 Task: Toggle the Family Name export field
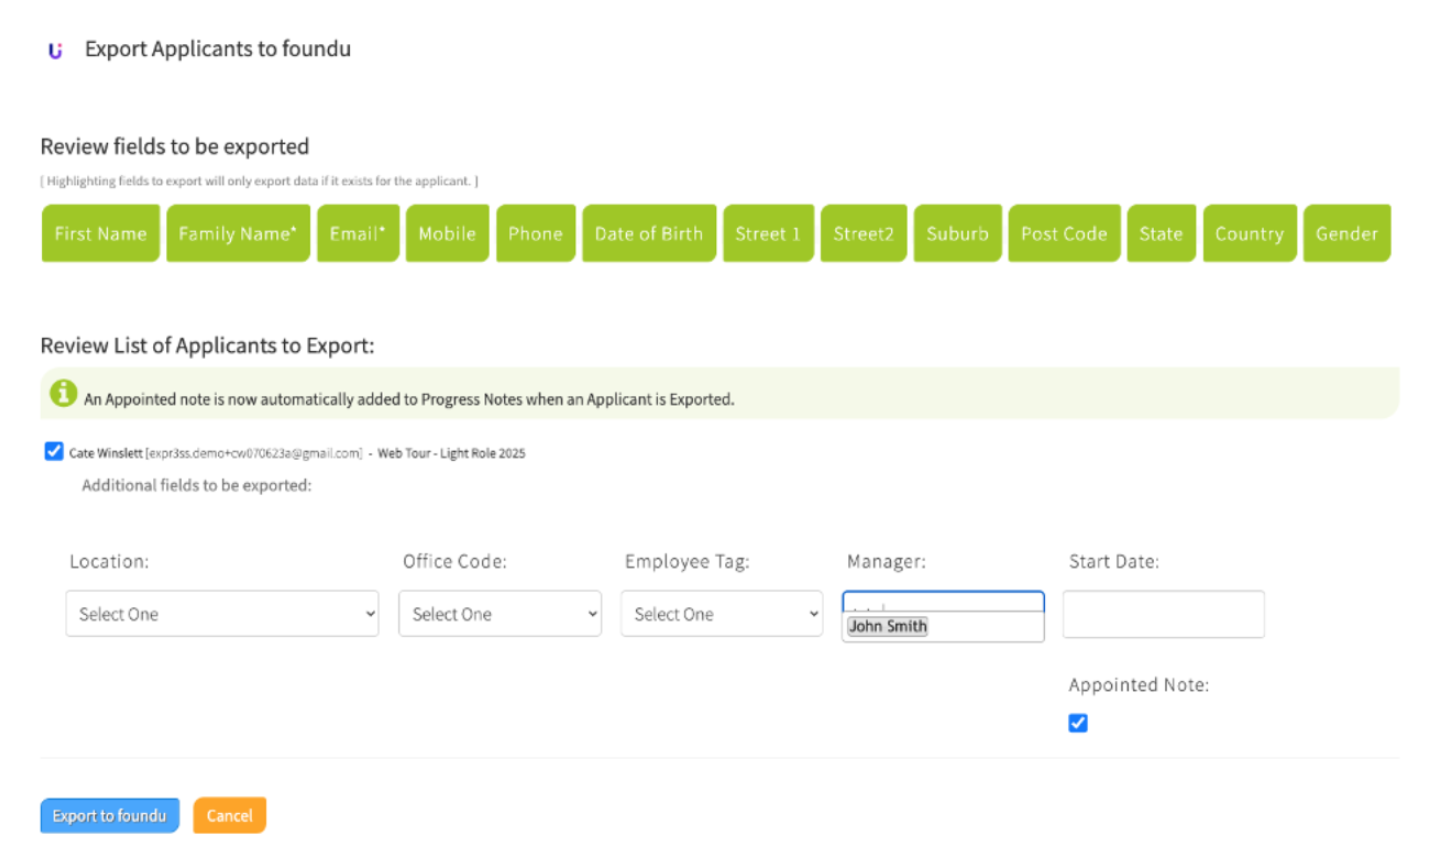[238, 234]
